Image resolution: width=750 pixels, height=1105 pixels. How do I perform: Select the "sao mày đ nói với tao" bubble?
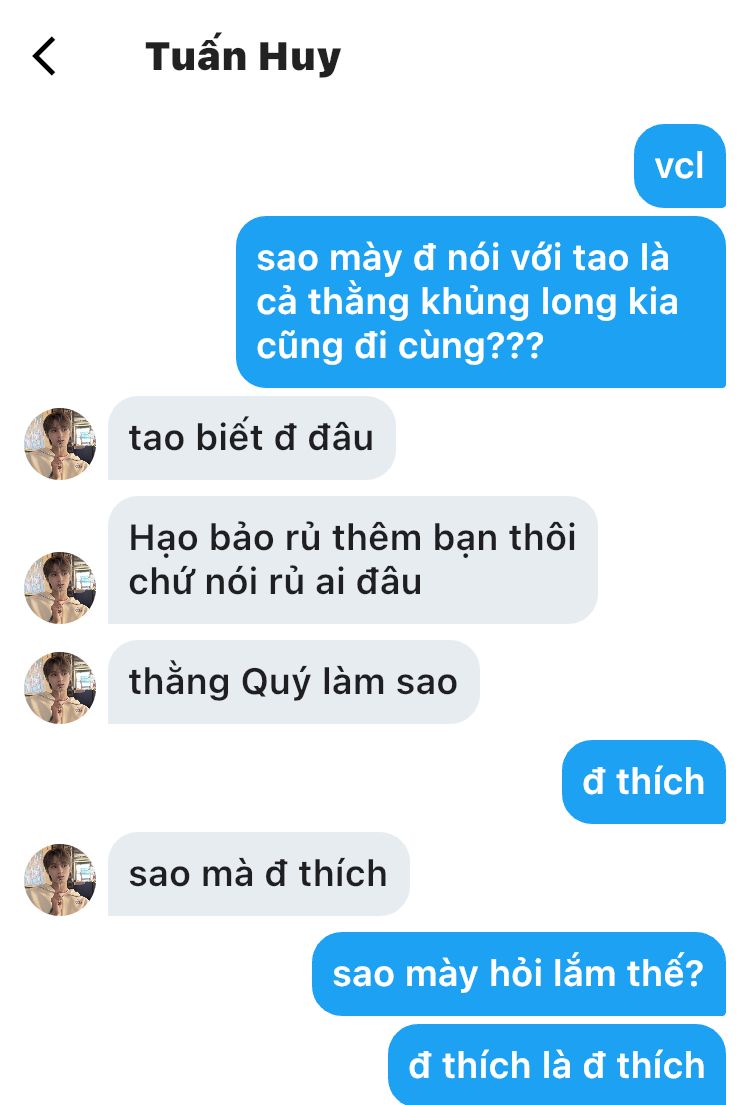[x=481, y=302]
